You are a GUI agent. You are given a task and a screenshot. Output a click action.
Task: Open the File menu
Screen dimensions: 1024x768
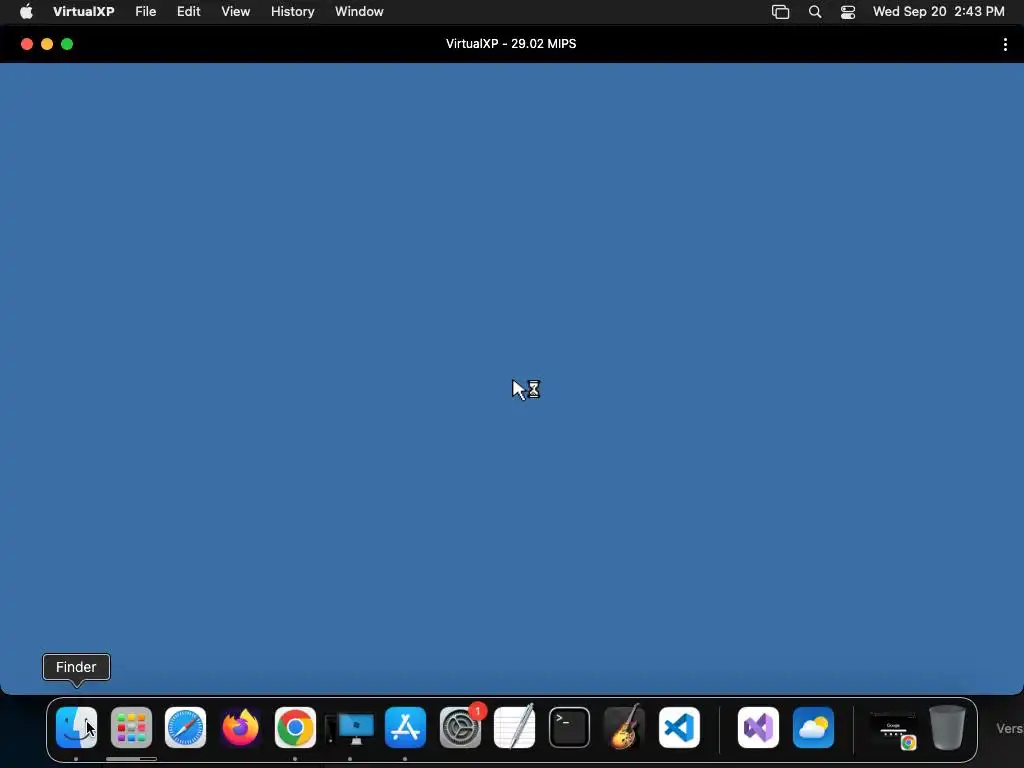(146, 12)
